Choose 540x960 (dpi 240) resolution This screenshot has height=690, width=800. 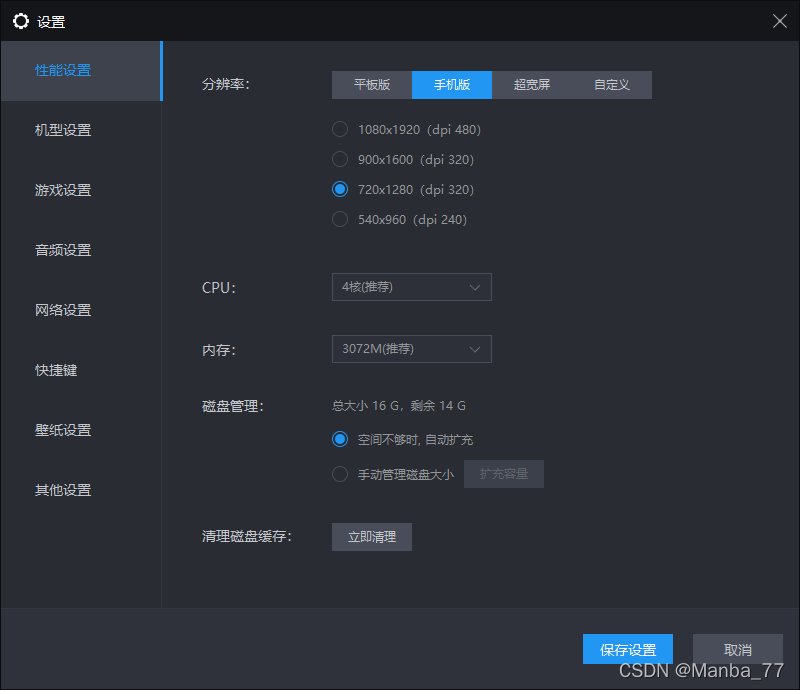coord(399,219)
